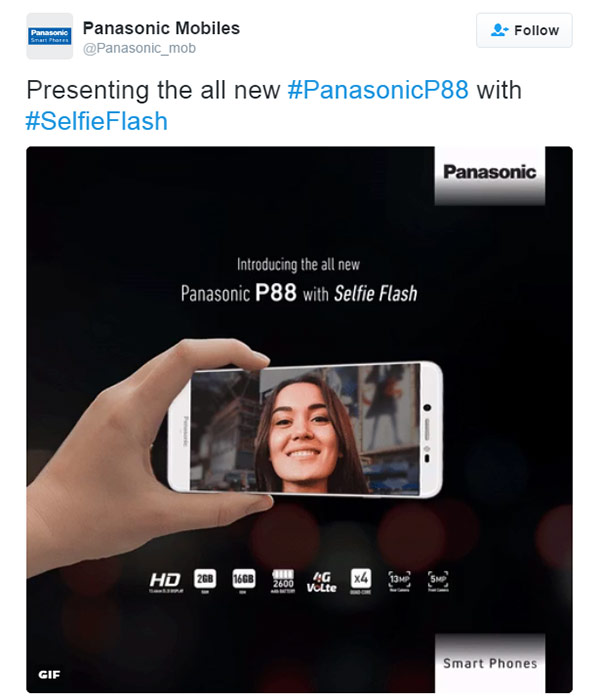This screenshot has height=699, width=600.
Task: Click the 5MP front camera icon
Action: [438, 581]
